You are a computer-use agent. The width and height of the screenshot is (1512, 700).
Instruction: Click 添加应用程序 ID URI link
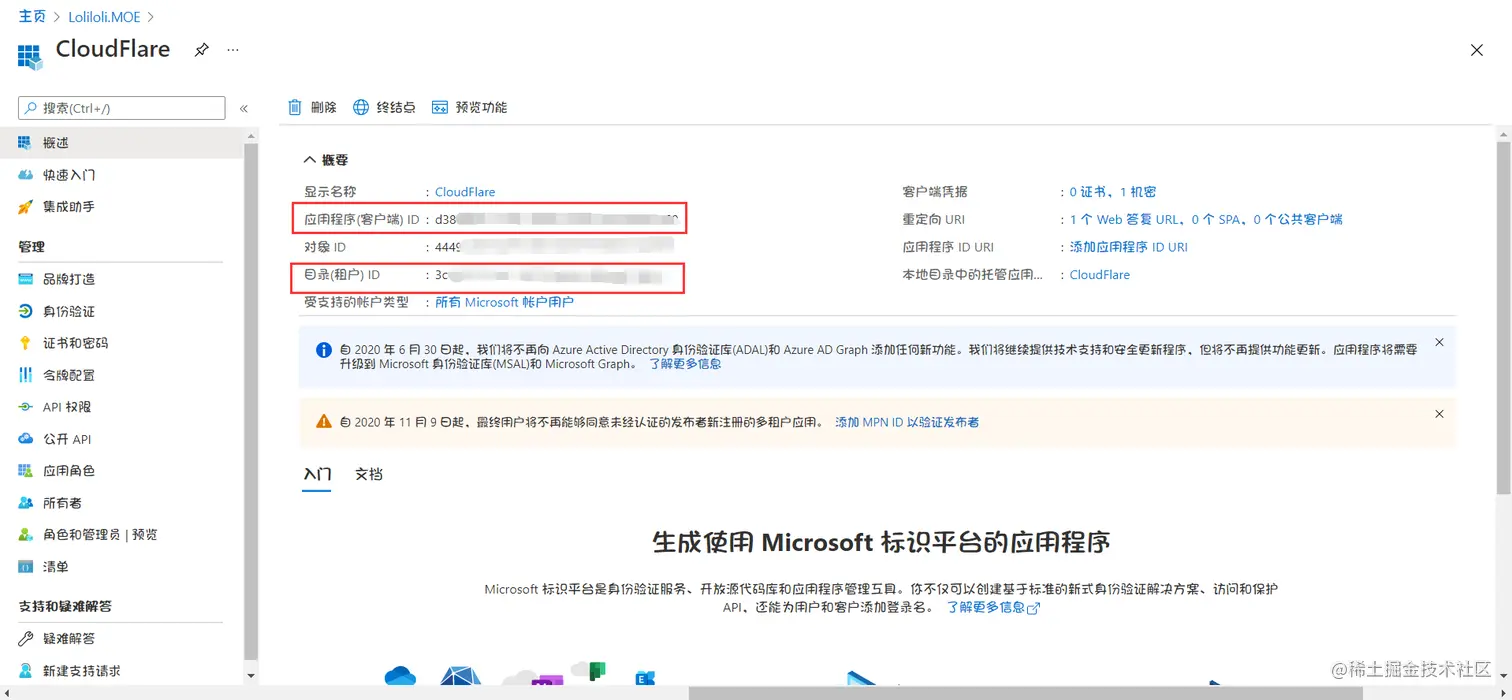click(x=1129, y=247)
